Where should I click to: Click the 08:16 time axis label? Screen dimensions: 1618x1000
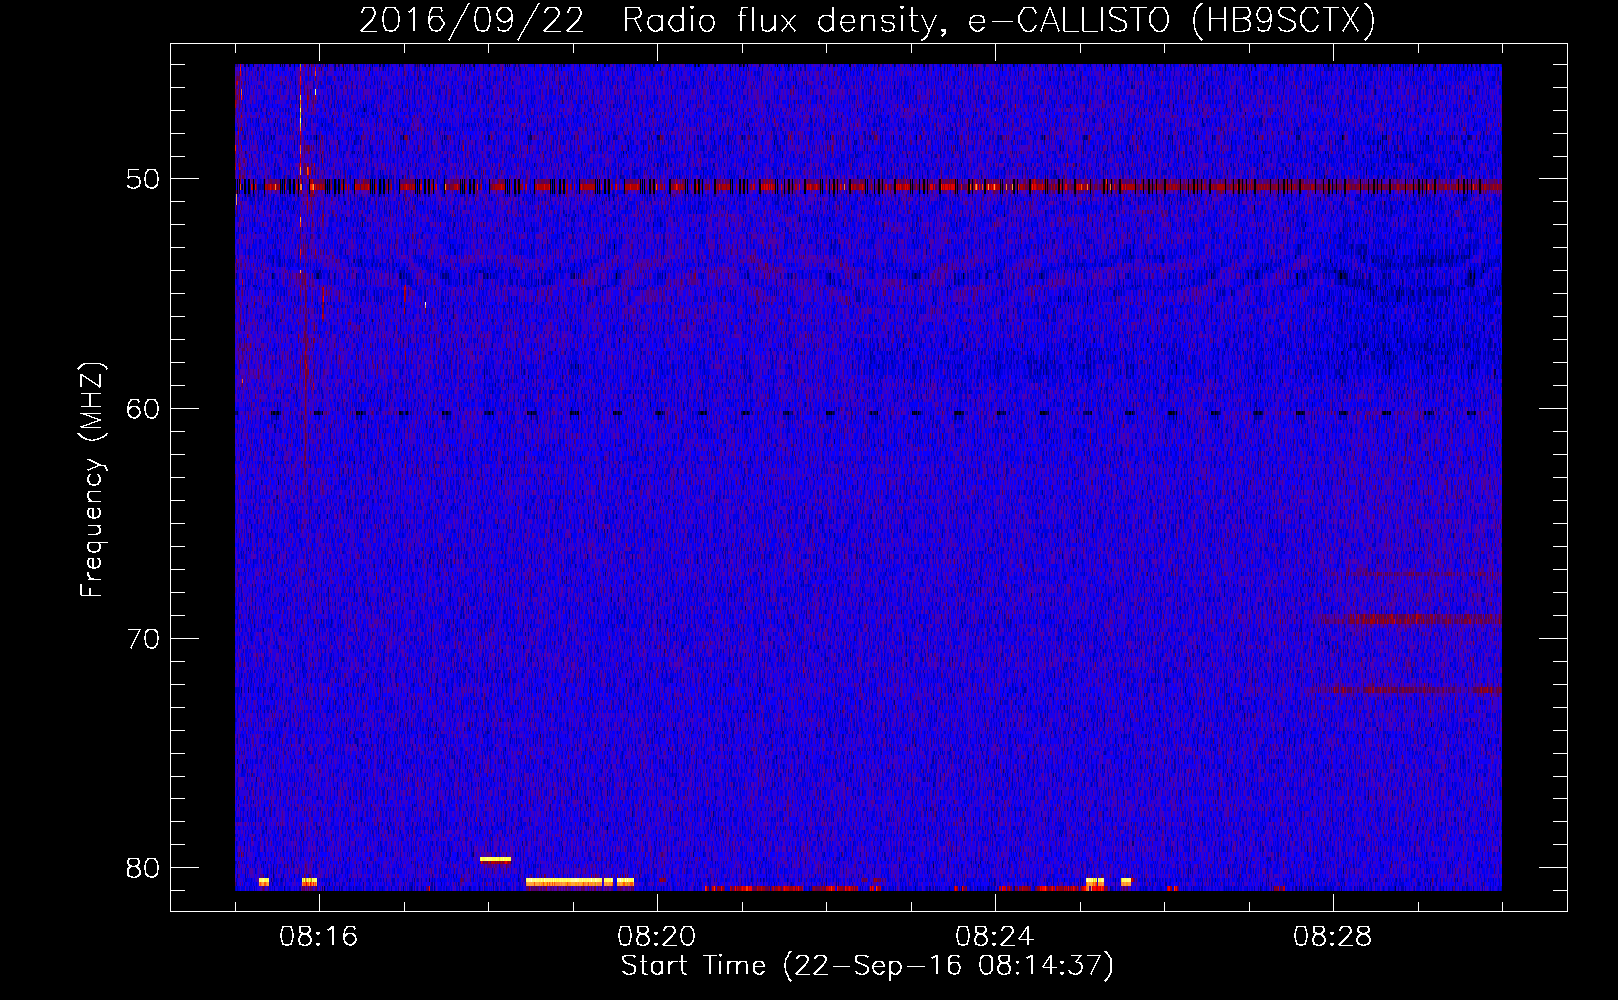319,937
